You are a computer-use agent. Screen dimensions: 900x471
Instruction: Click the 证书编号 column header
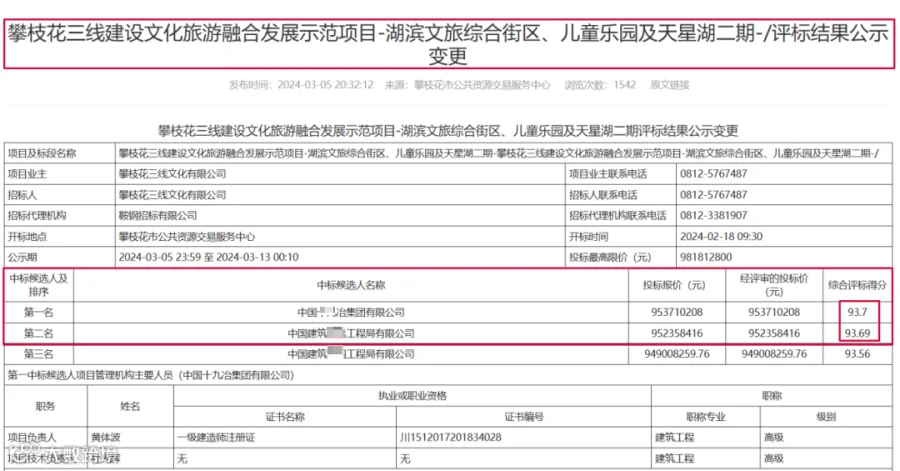tap(523, 416)
